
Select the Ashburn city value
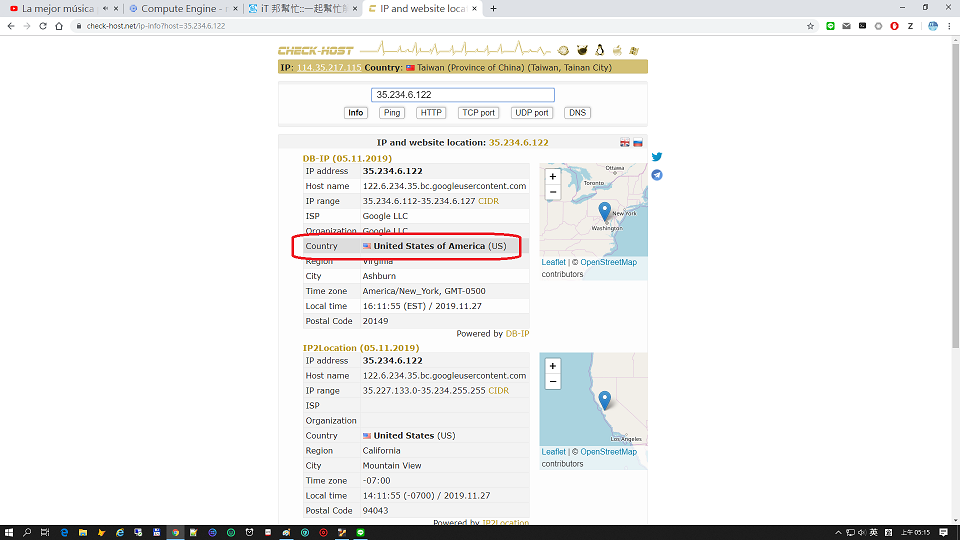coord(379,276)
